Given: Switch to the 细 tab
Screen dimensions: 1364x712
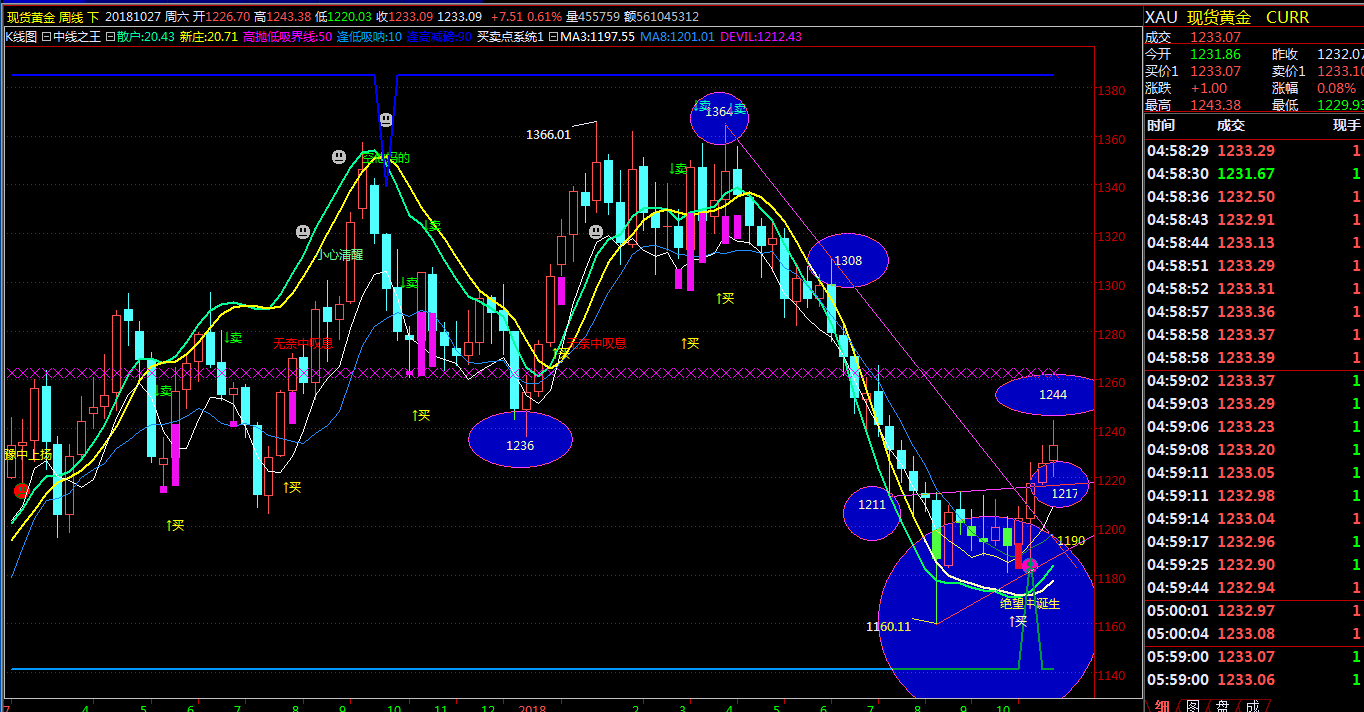Looking at the screenshot, I should coord(1161,706).
